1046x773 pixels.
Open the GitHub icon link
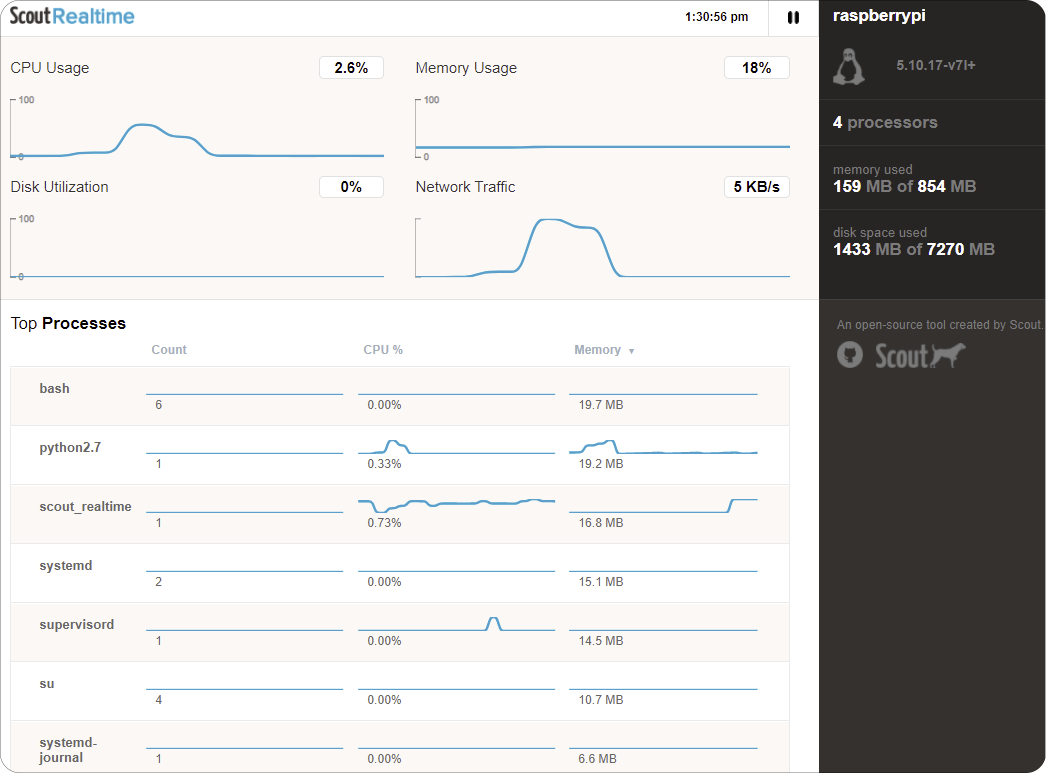(x=850, y=355)
